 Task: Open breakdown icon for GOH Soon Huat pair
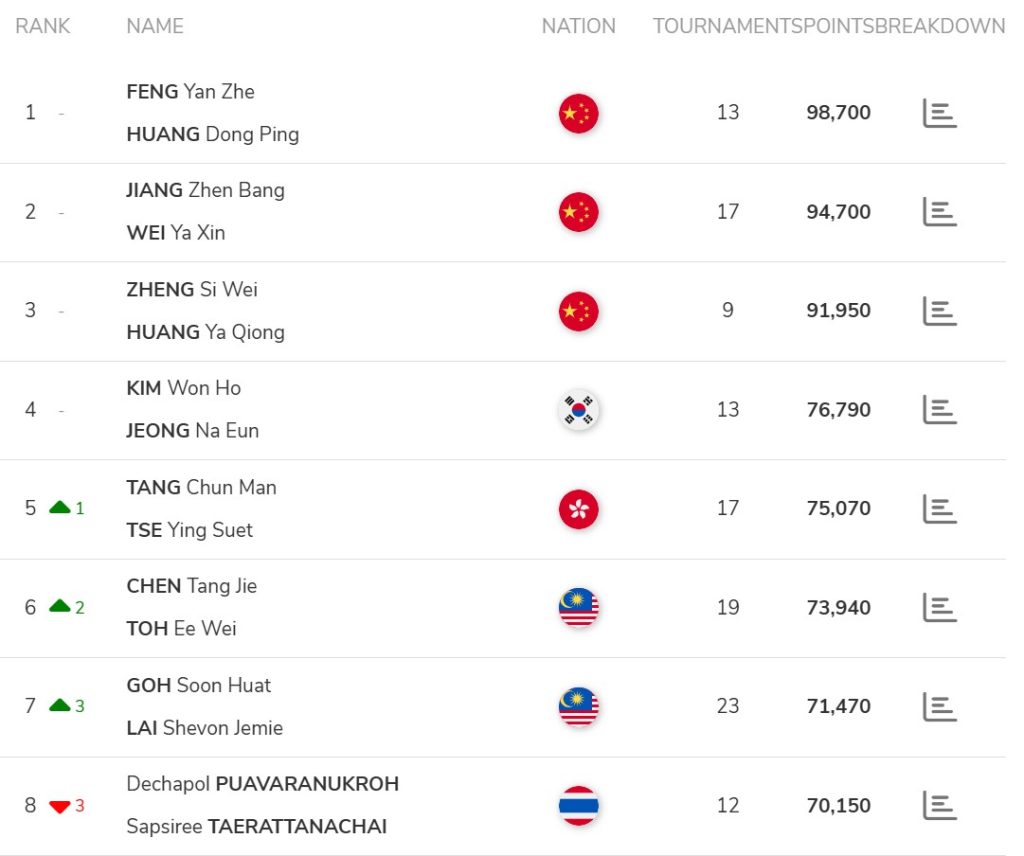click(x=939, y=707)
